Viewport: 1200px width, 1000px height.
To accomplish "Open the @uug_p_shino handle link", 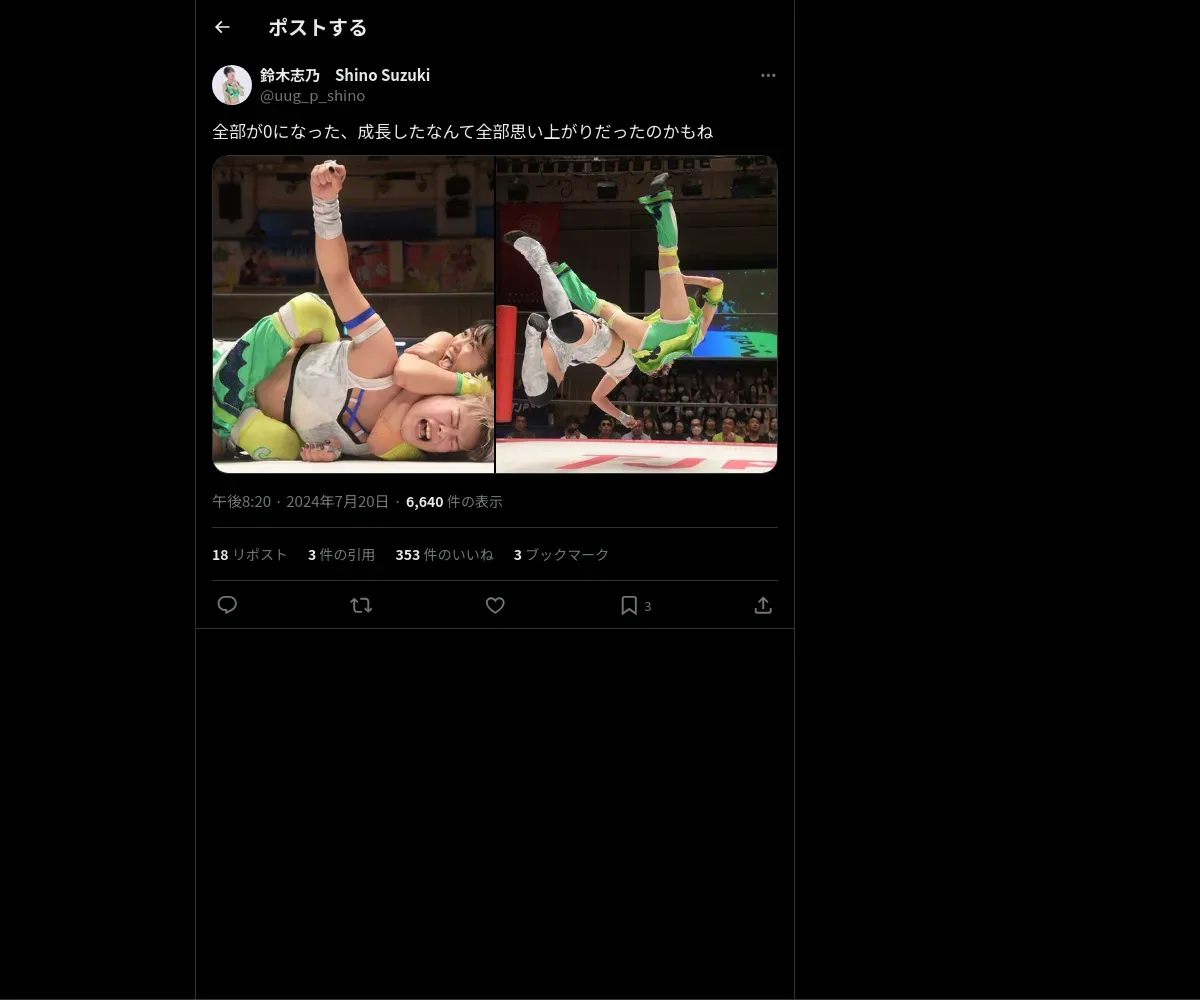I will [x=312, y=96].
